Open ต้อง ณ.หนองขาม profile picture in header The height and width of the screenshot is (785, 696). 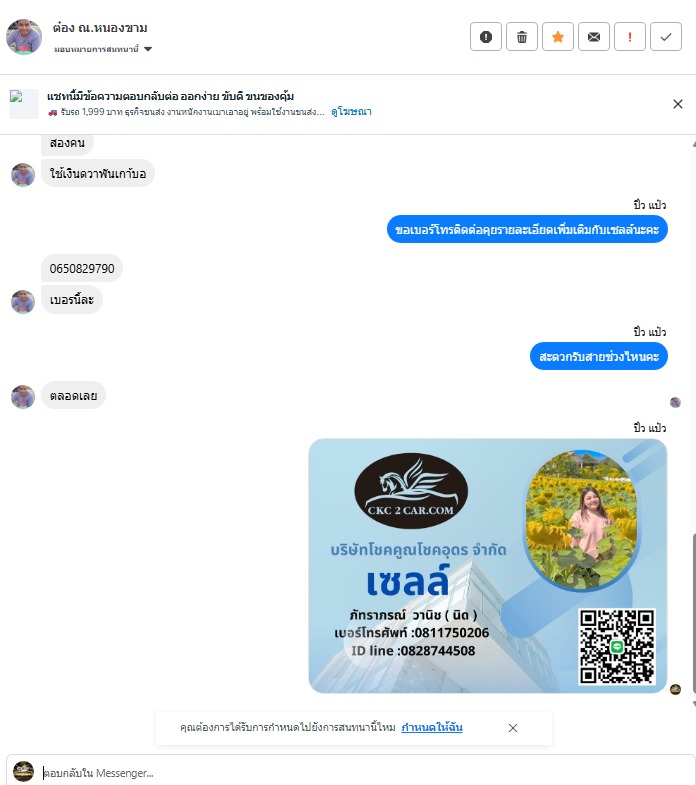coord(24,37)
